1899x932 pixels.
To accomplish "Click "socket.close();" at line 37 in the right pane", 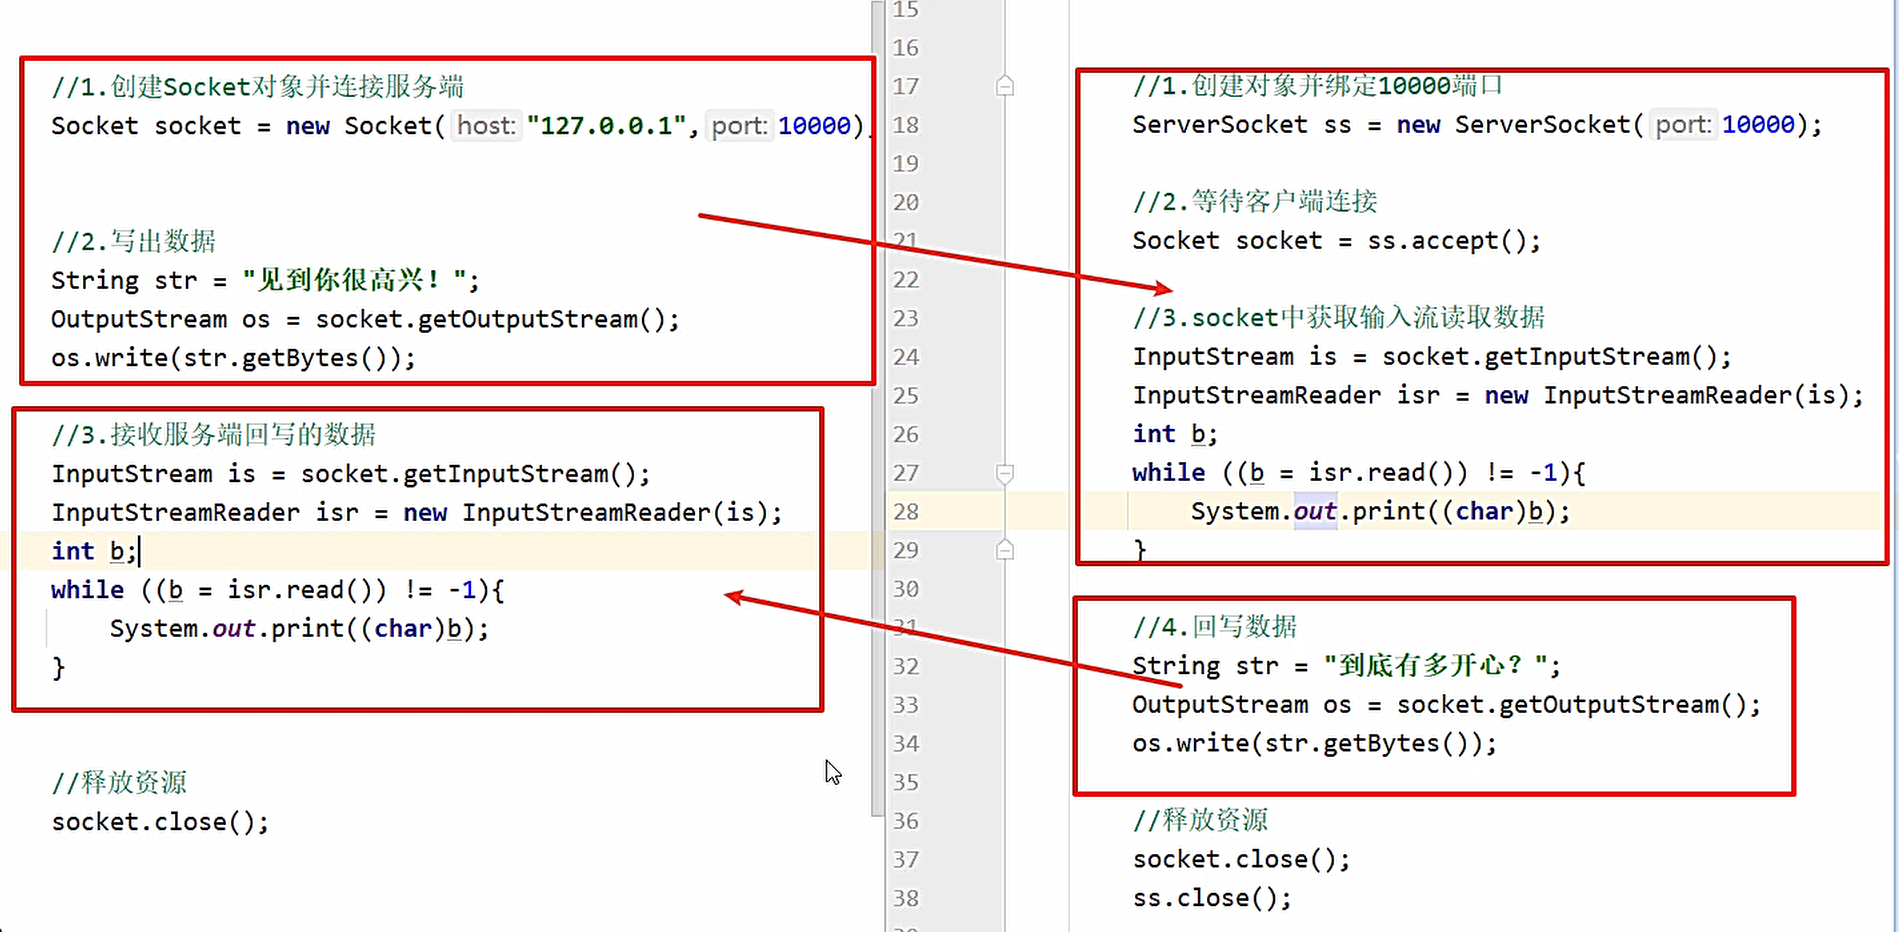I will pos(1241,860).
